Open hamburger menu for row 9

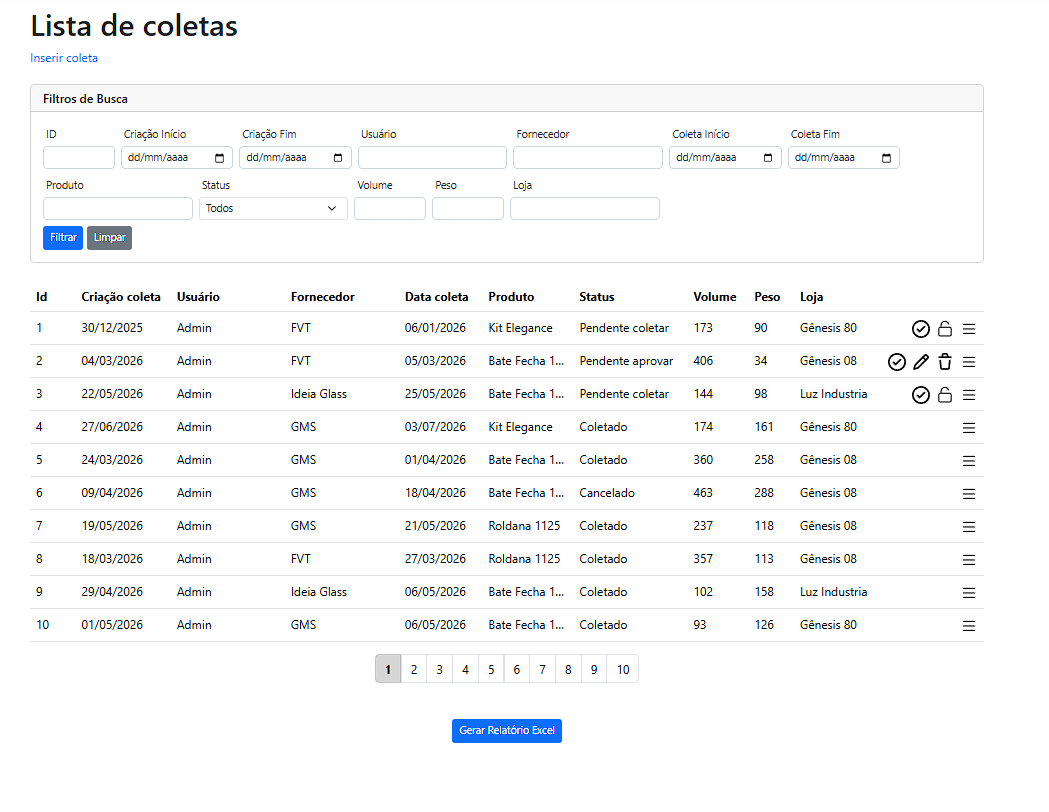(969, 593)
